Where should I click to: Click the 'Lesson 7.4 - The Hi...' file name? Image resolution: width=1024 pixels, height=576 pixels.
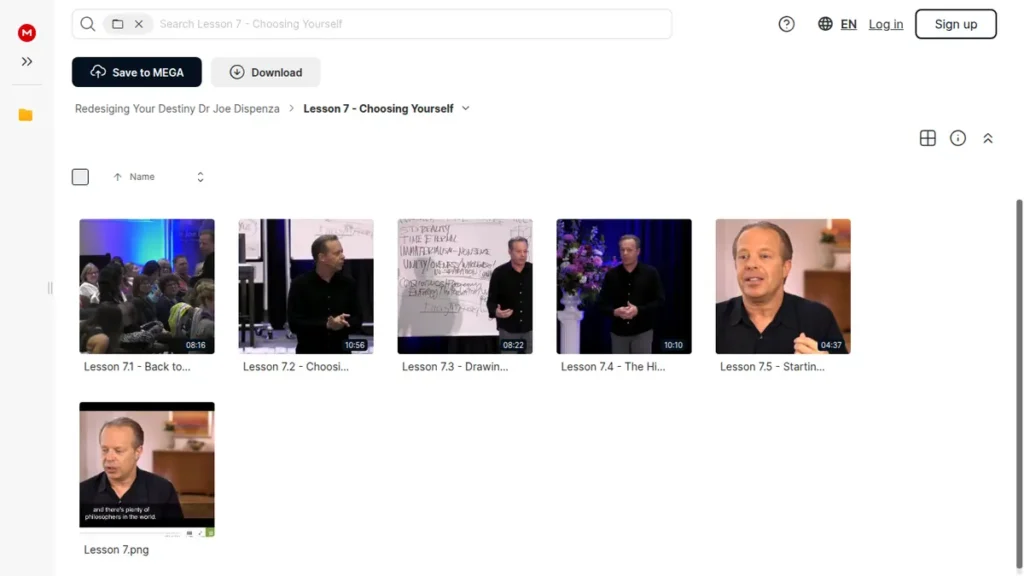(613, 366)
